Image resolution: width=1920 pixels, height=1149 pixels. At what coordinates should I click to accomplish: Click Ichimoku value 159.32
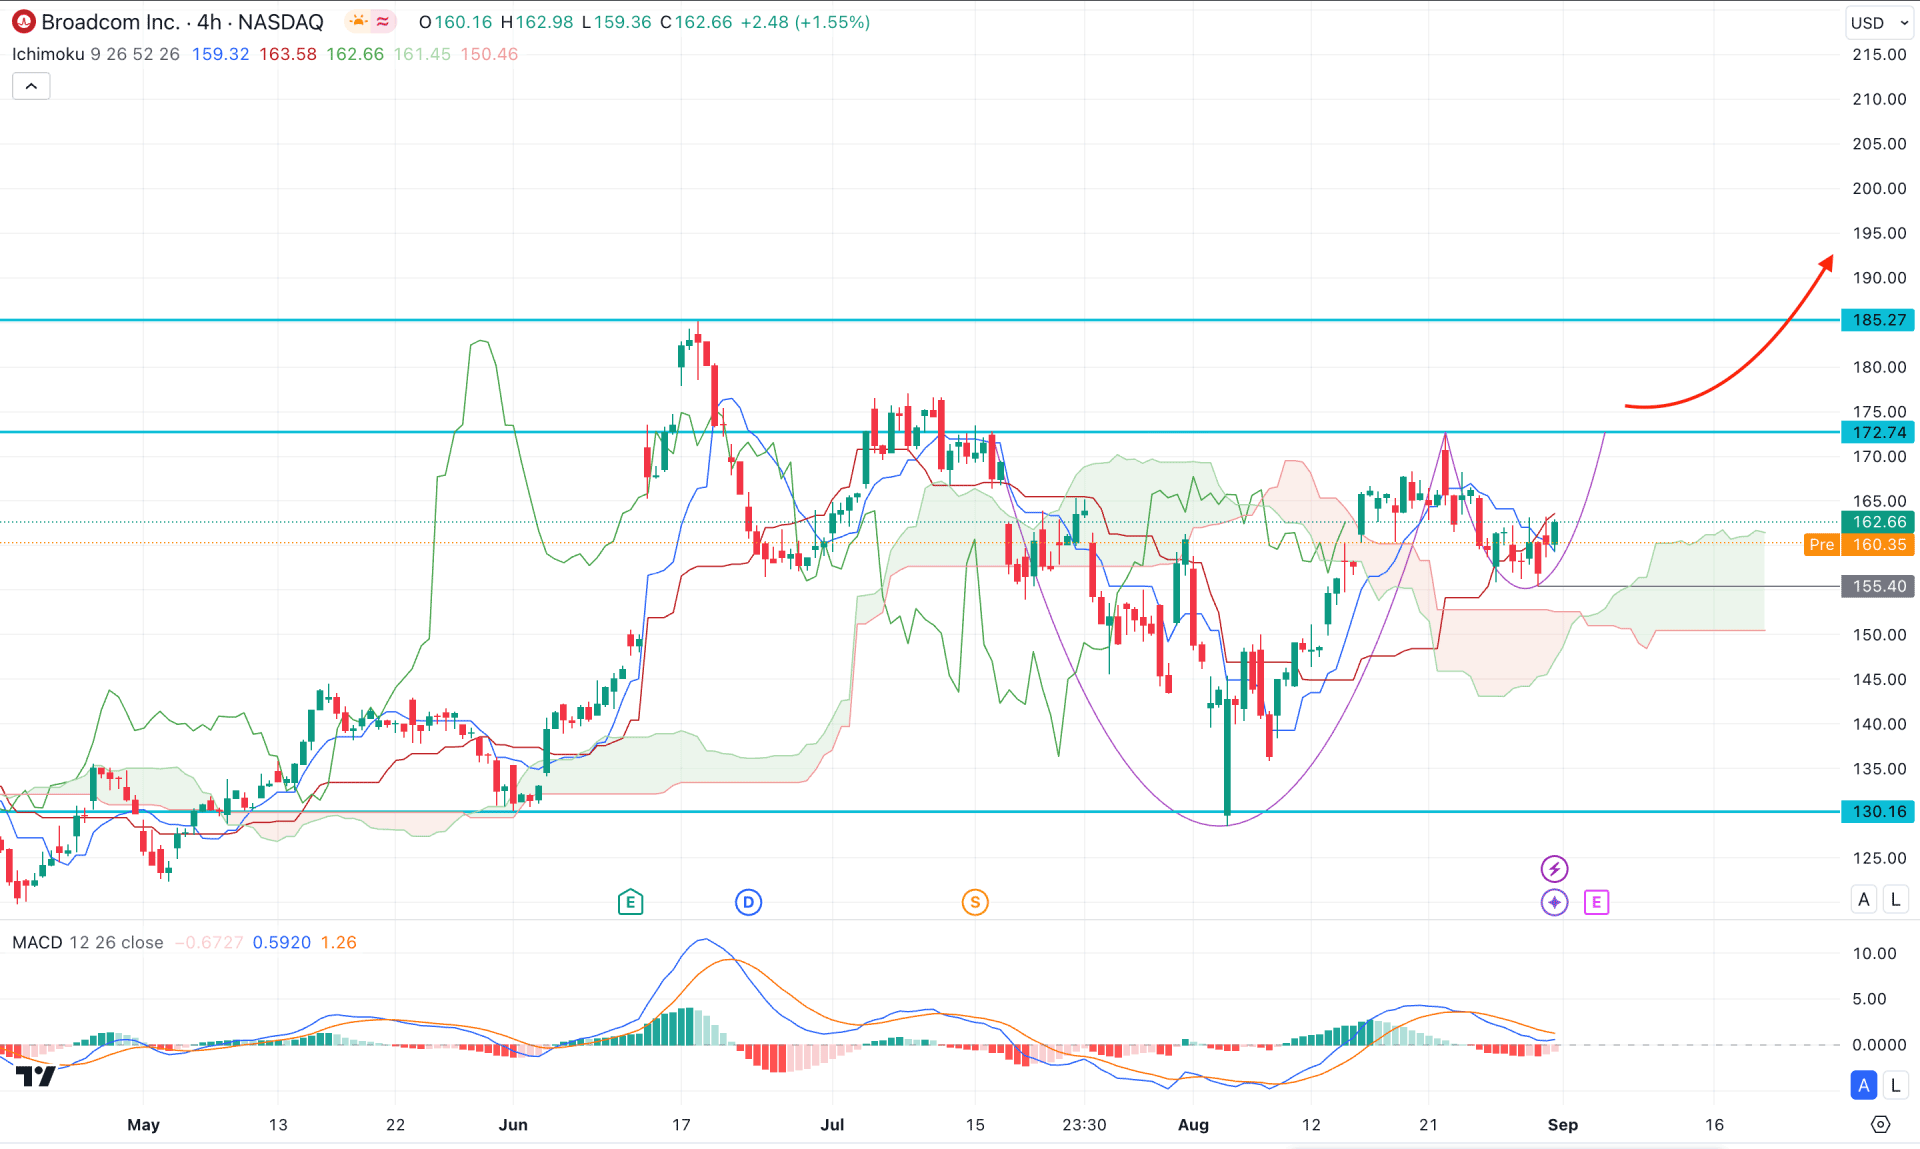click(x=220, y=54)
